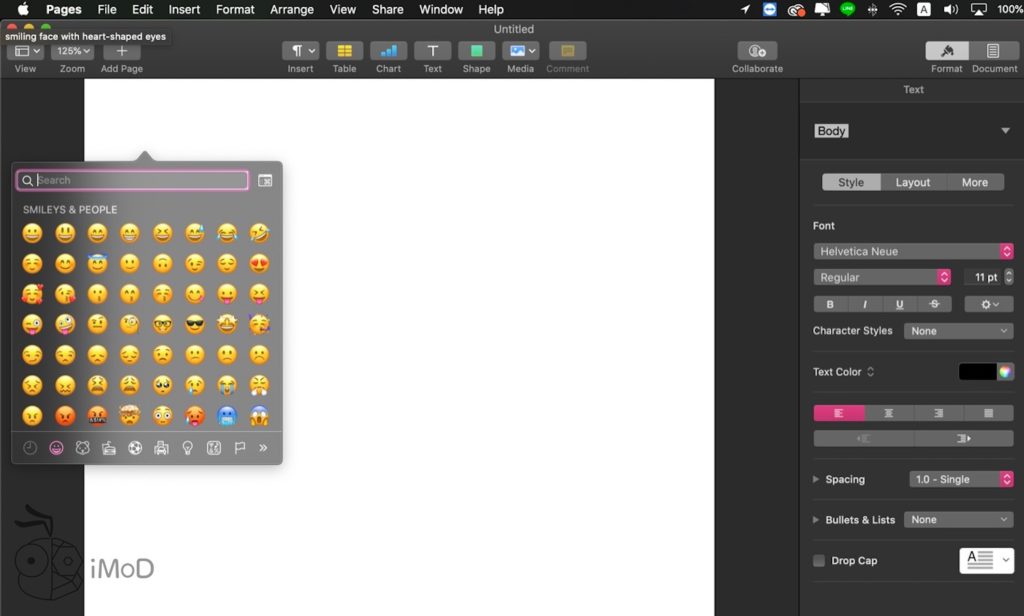Enable the Drop Cap checkbox
Screen dimensions: 1024x616
[819, 561]
